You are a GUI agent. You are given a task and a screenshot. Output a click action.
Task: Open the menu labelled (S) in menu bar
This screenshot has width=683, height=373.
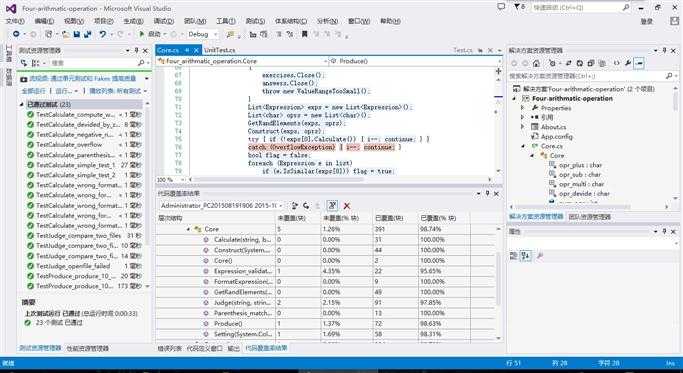tap(255, 21)
